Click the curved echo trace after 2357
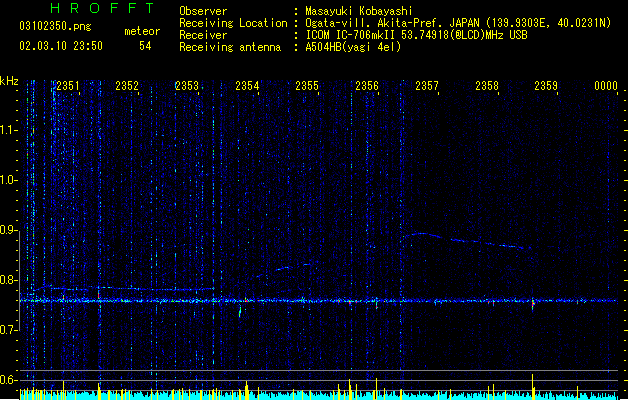 click(x=467, y=241)
